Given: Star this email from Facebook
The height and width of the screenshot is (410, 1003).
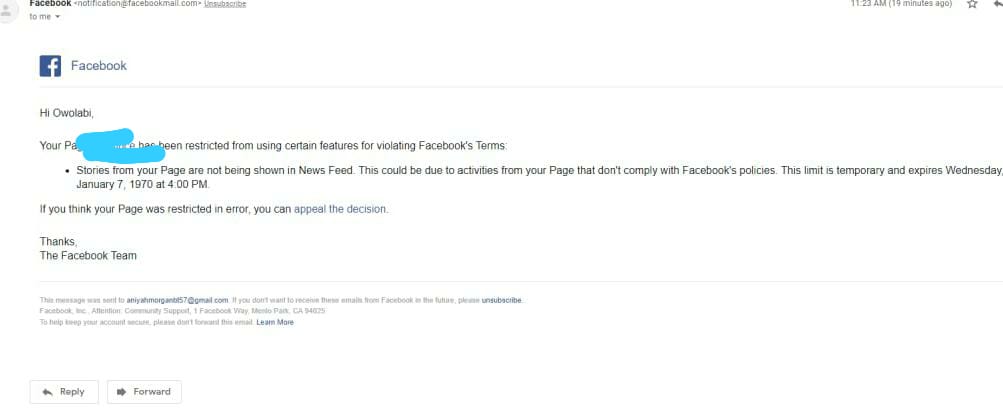Looking at the screenshot, I should [972, 3].
